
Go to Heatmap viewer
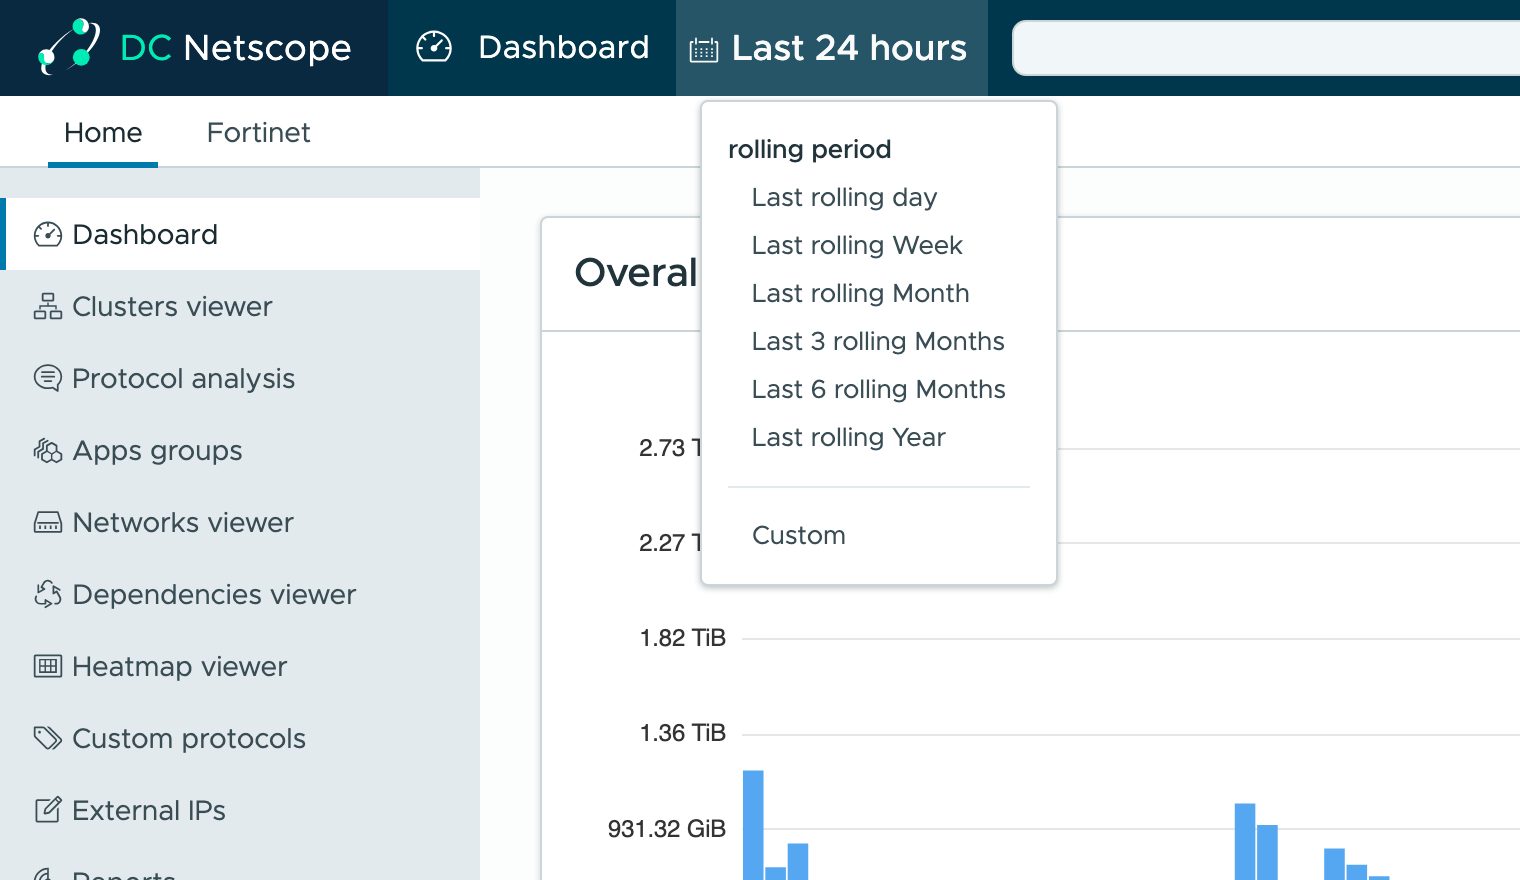240,666
